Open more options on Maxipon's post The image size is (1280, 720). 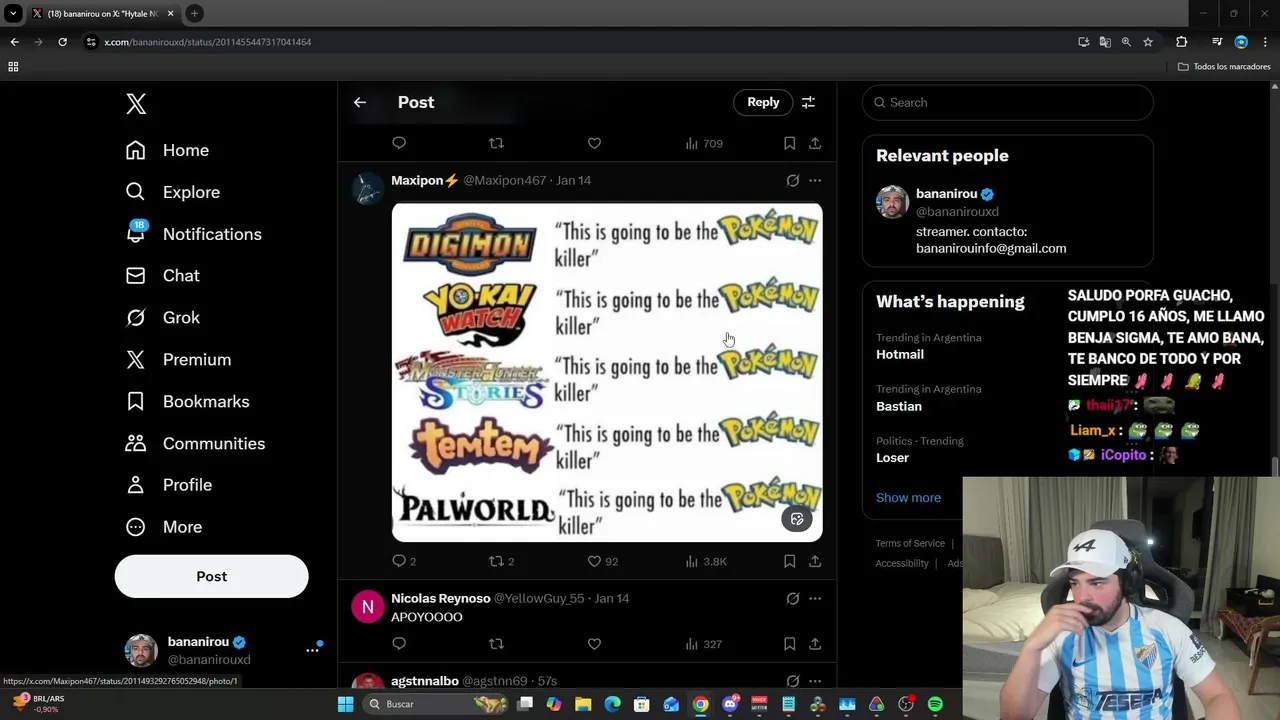tap(815, 180)
